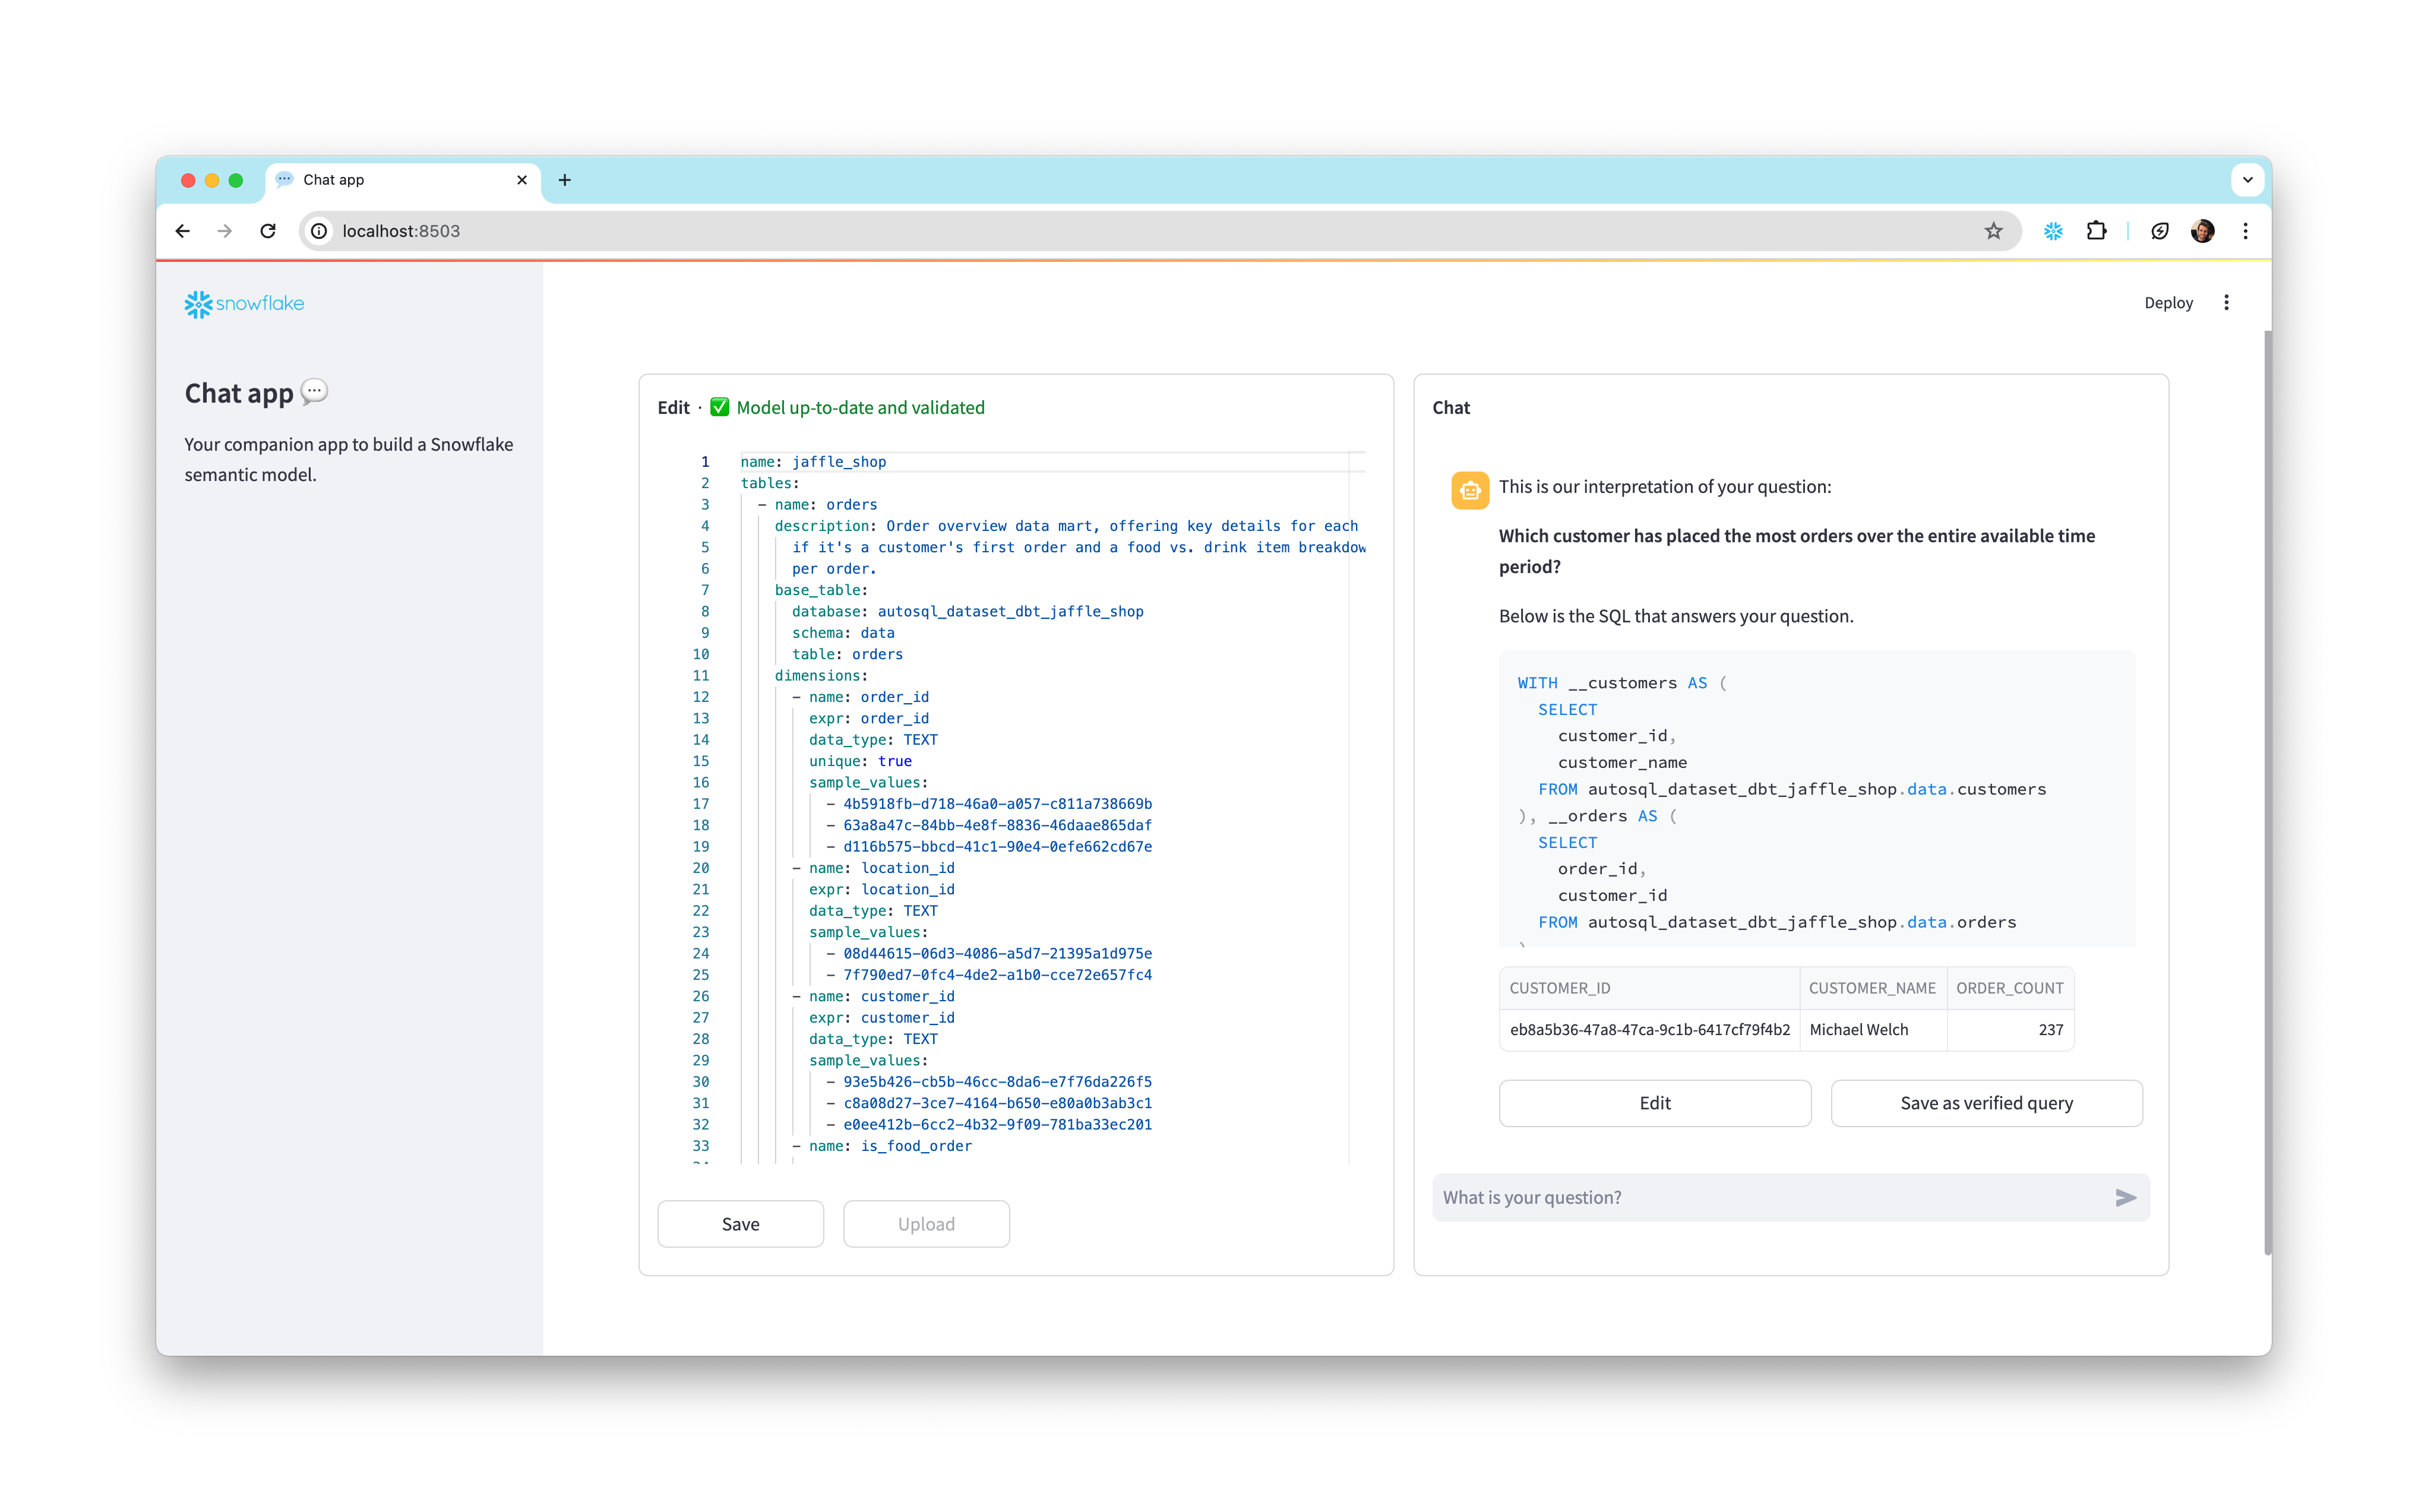Click the Edit label above the model editor

pos(672,407)
